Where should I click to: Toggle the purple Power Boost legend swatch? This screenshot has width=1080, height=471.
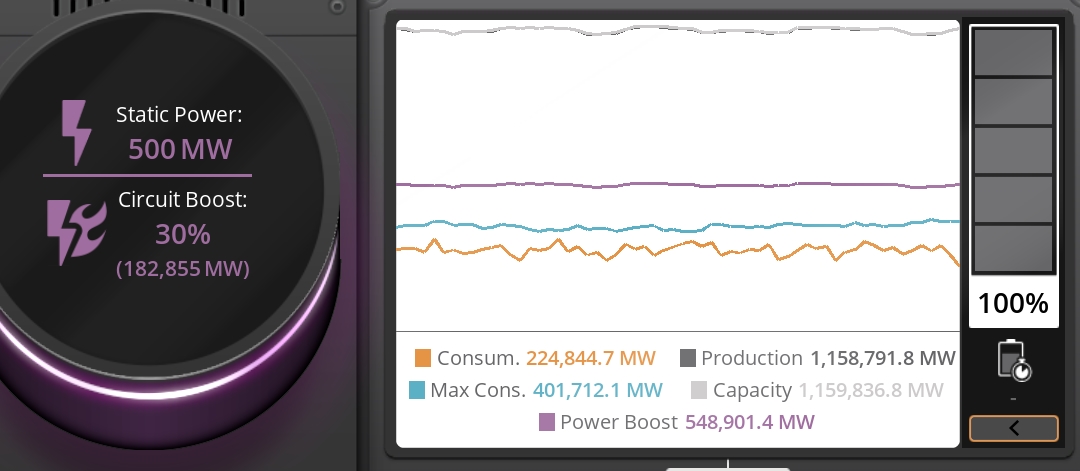(x=546, y=422)
